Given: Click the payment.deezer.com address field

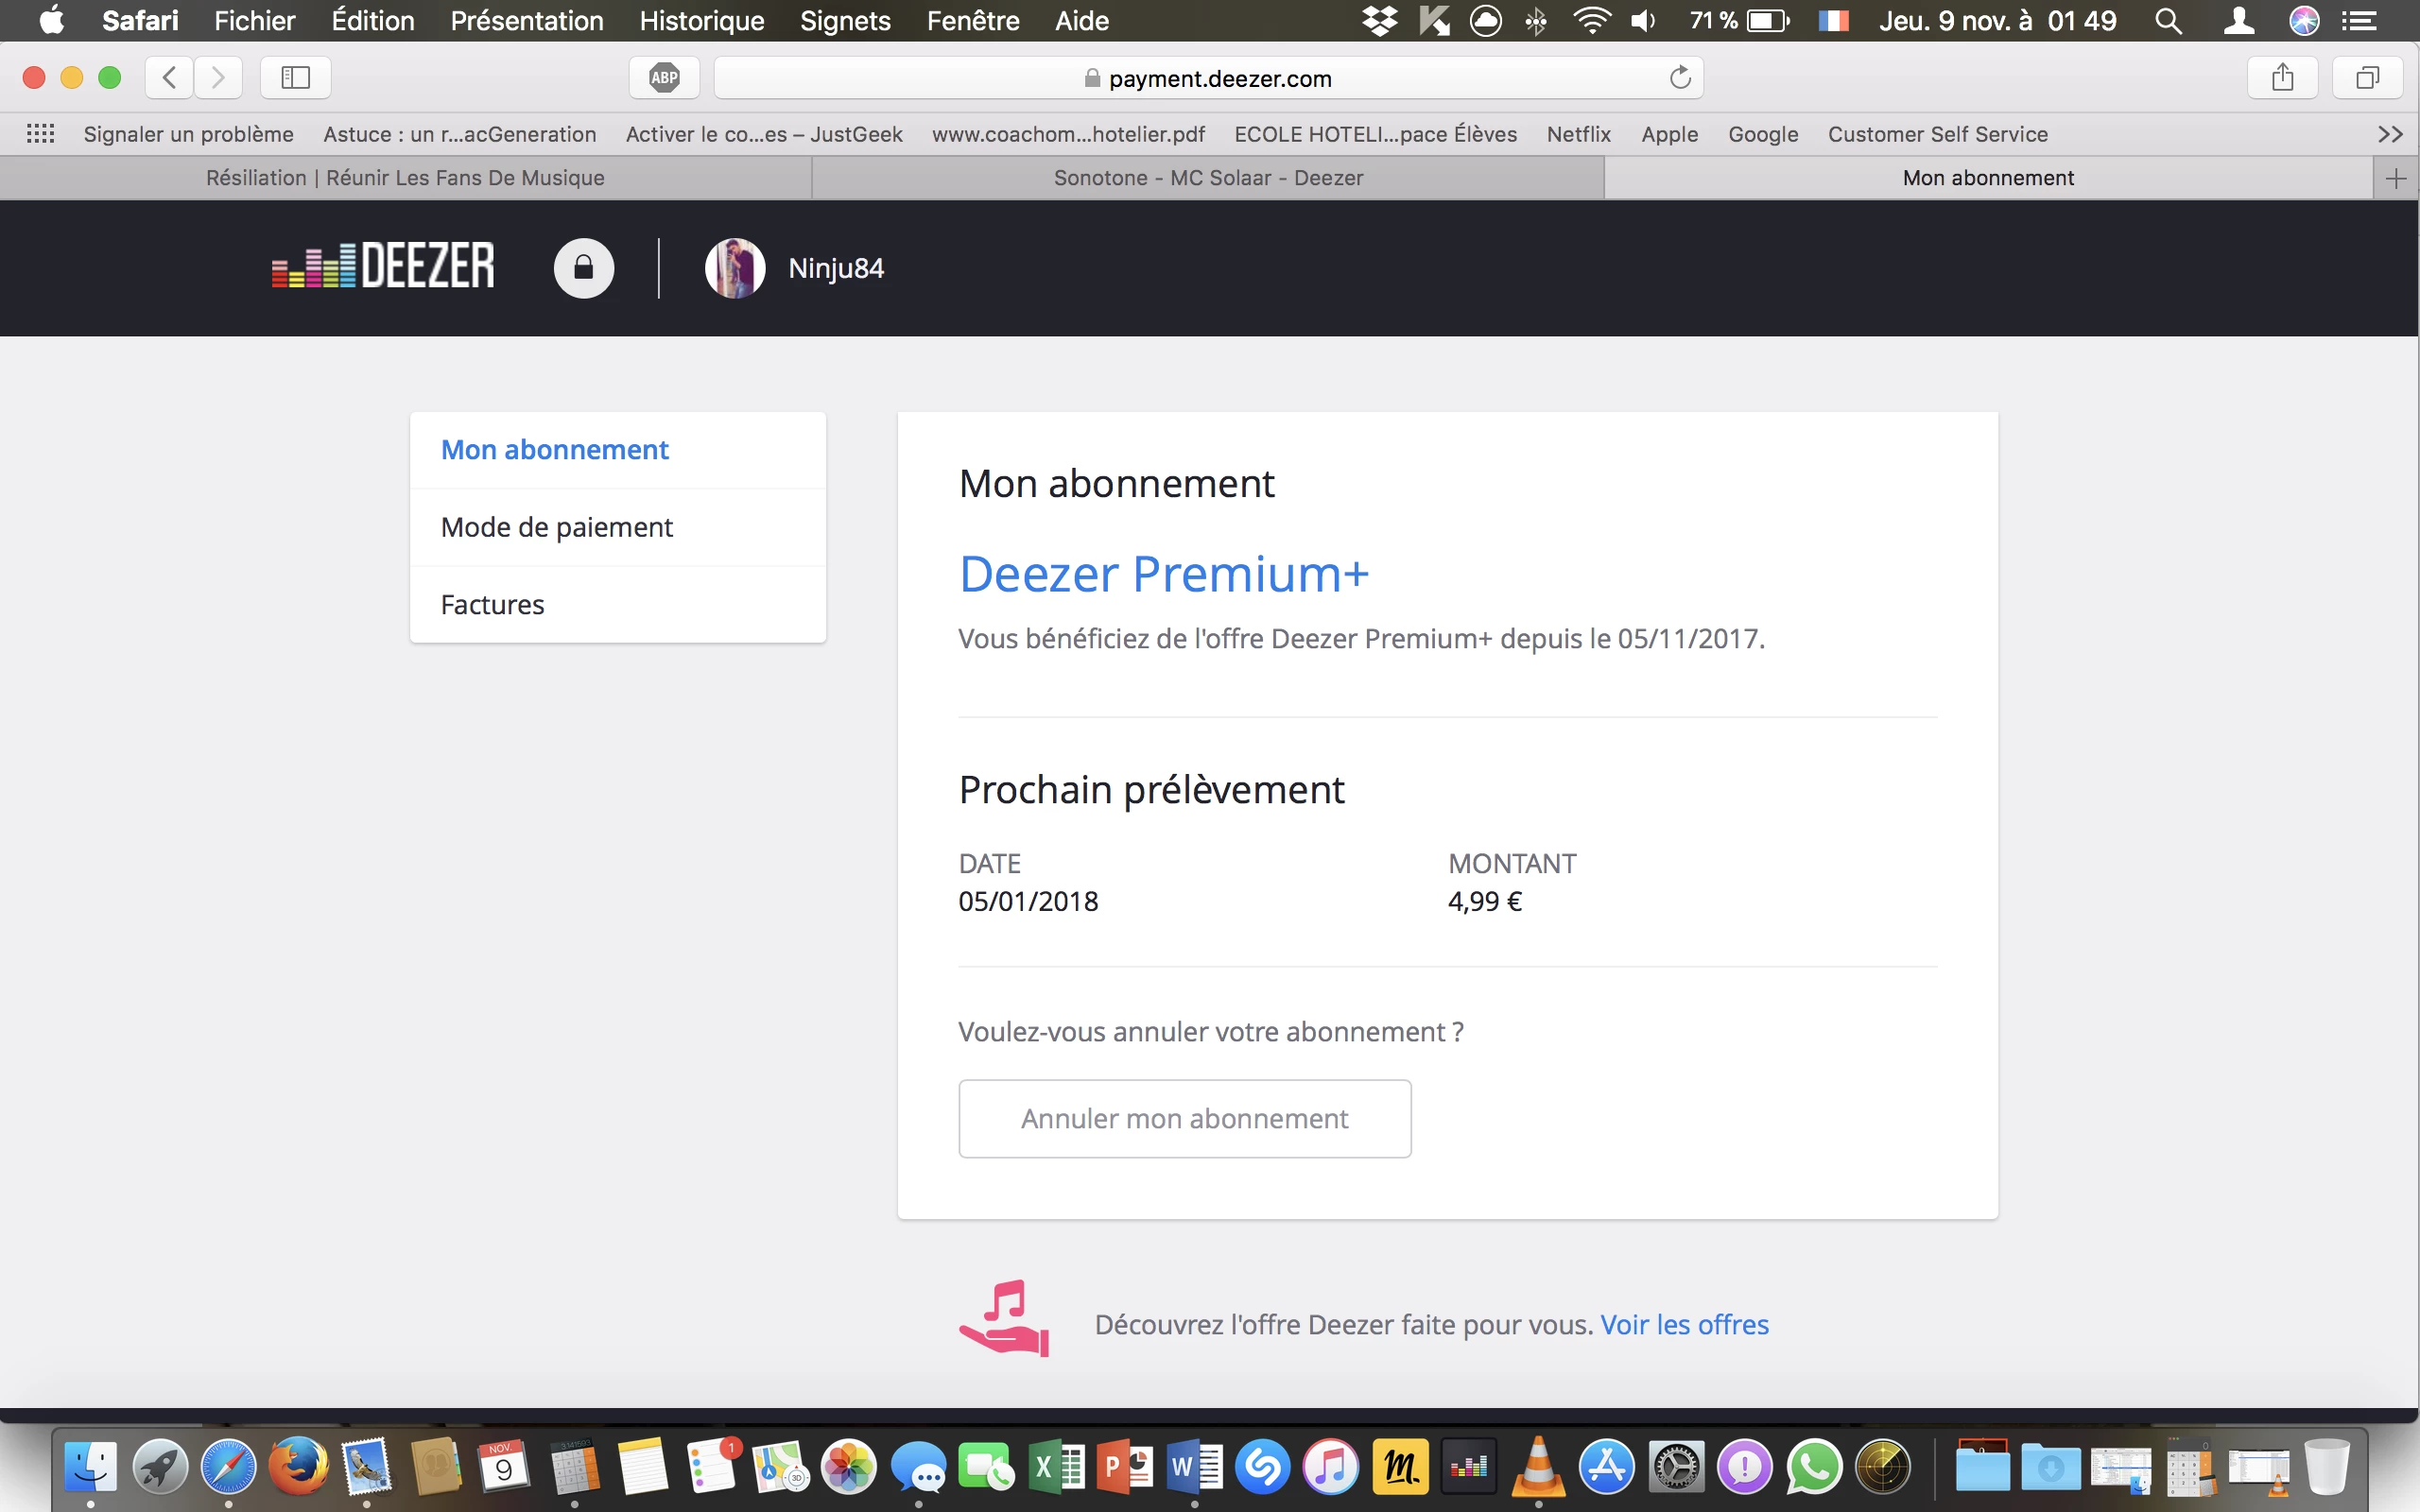Looking at the screenshot, I should point(1208,78).
